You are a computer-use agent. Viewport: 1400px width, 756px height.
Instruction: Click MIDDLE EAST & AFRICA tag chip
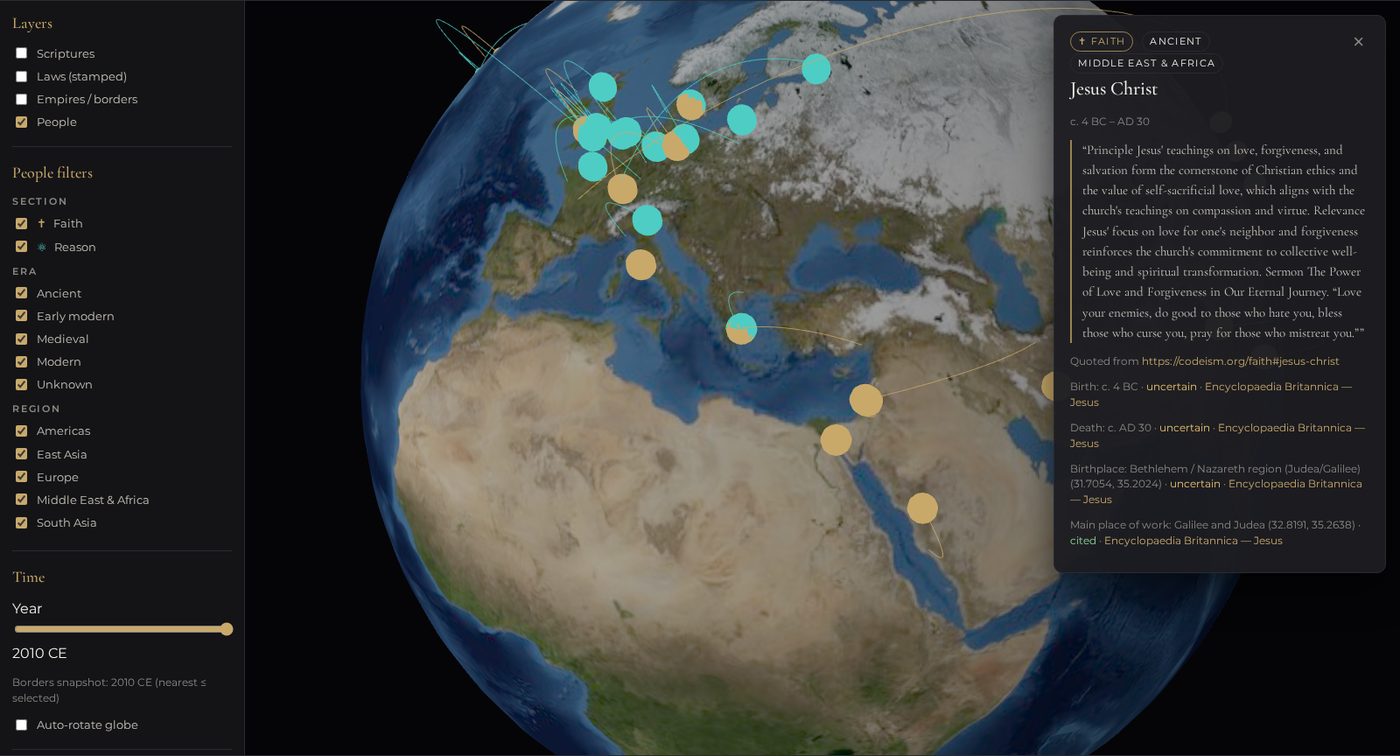coord(1146,63)
